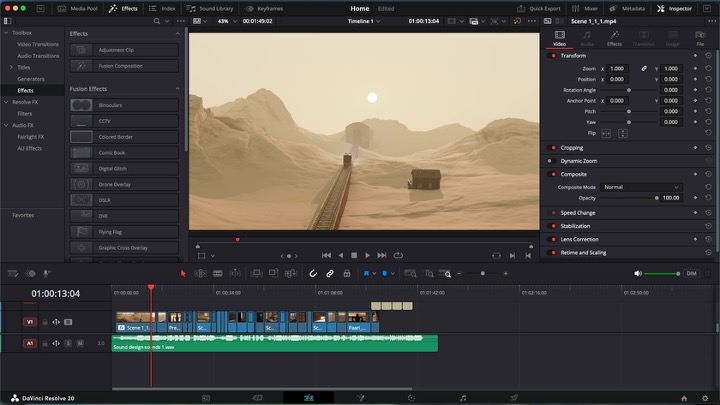The width and height of the screenshot is (720, 405).
Task: Solo audio track A1
Action: 68,343
